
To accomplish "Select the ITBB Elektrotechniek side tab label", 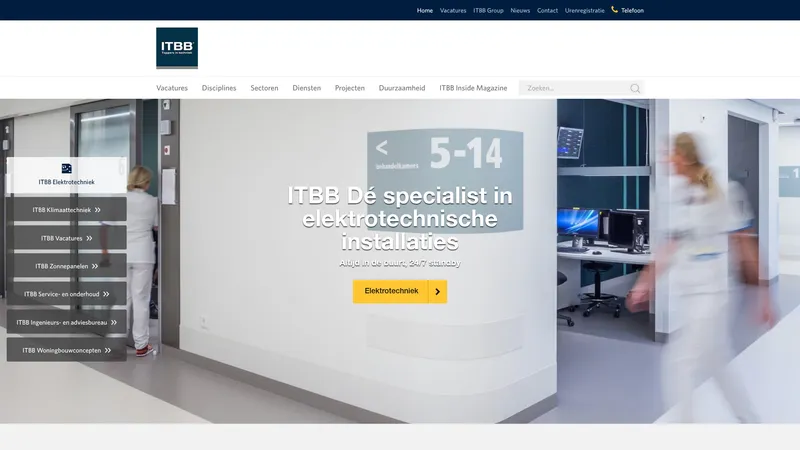I will pos(66,182).
